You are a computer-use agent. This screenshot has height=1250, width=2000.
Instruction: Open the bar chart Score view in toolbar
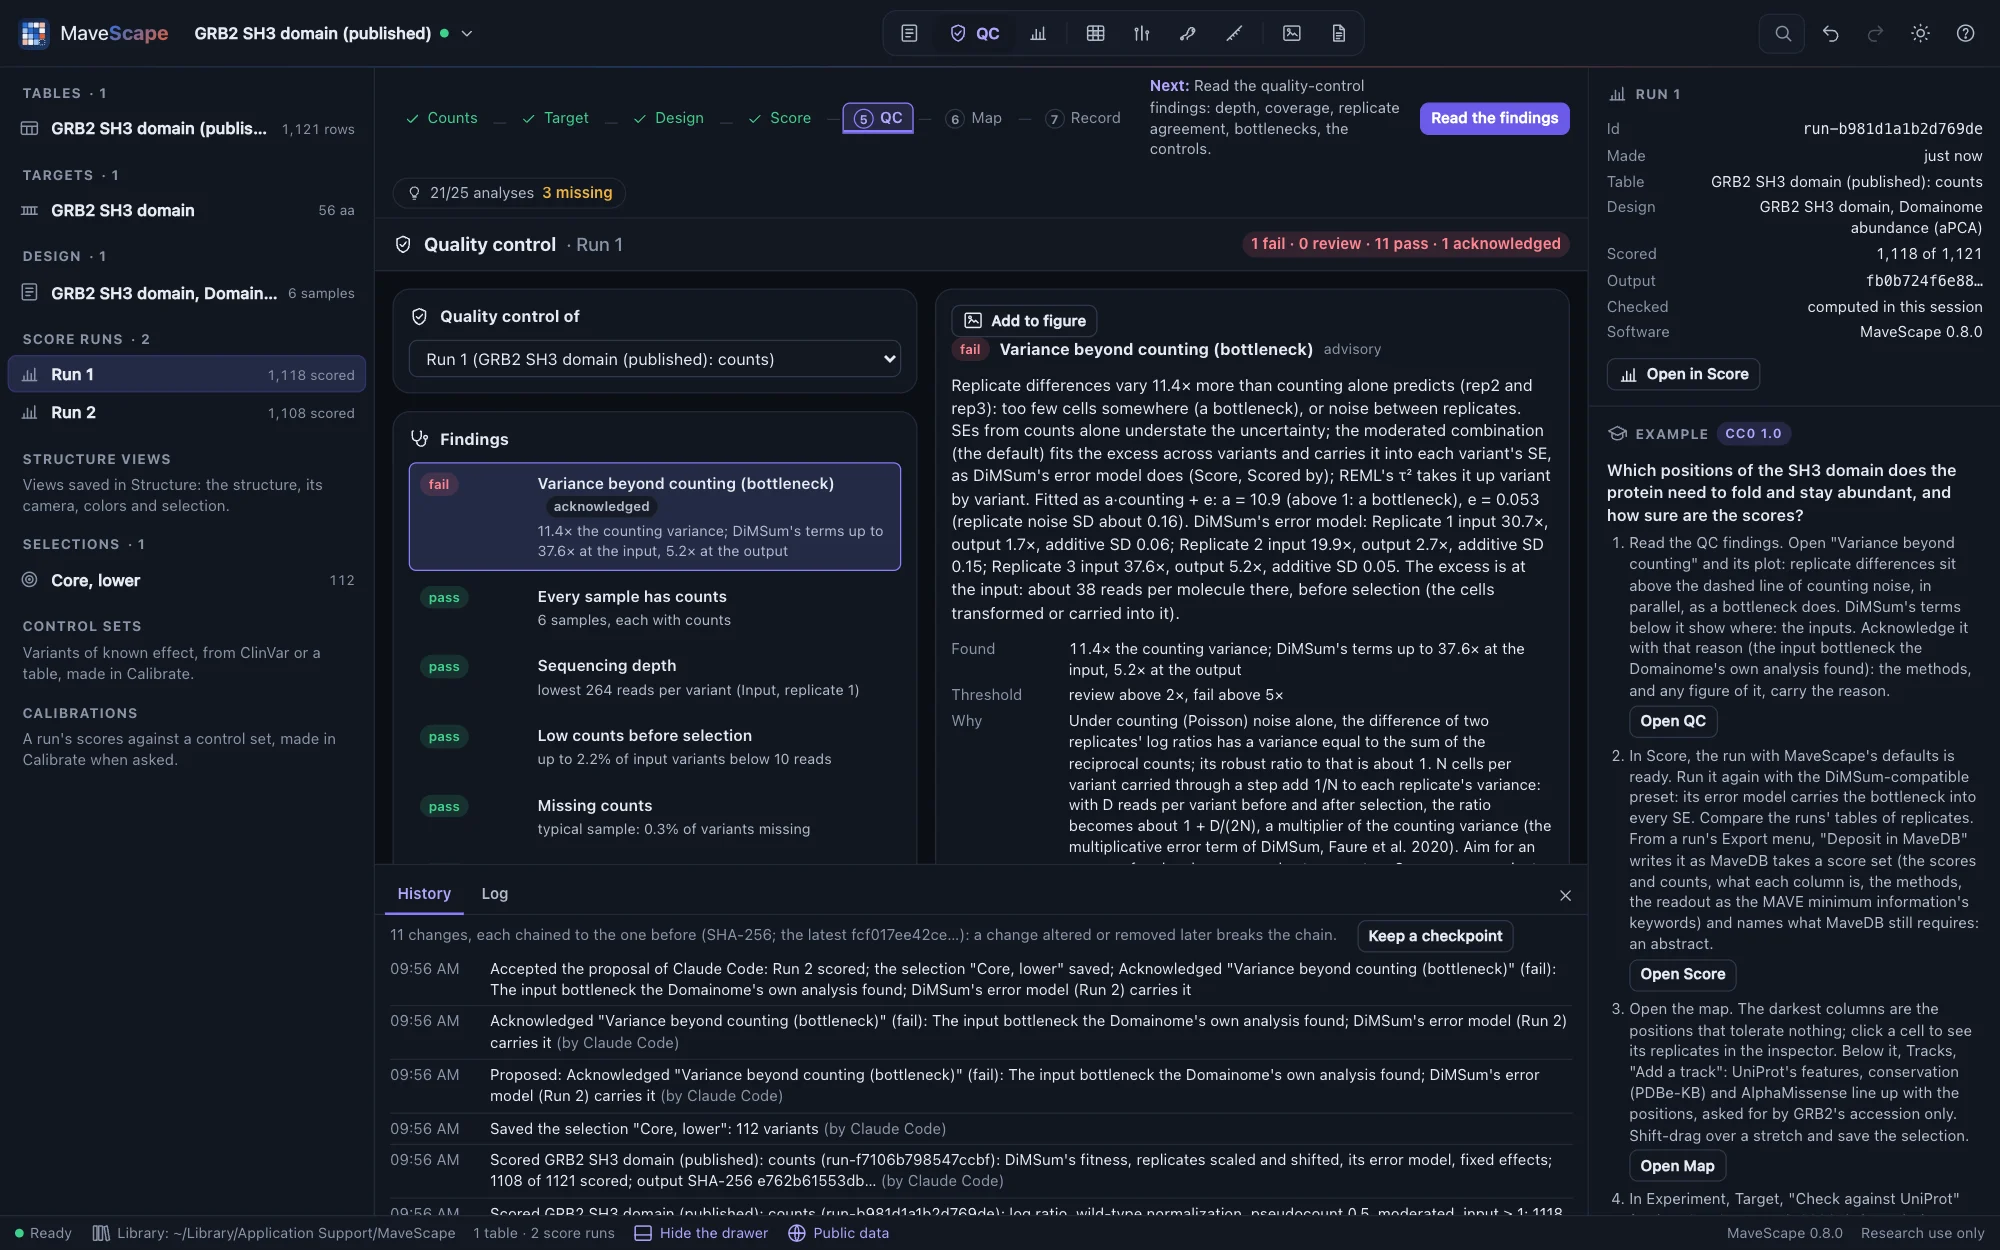(1038, 33)
